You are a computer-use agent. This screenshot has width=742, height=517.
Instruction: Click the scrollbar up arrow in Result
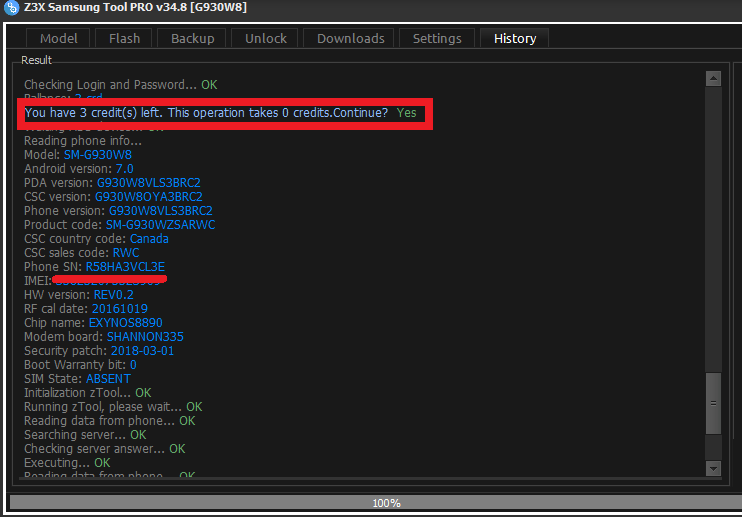(713, 78)
